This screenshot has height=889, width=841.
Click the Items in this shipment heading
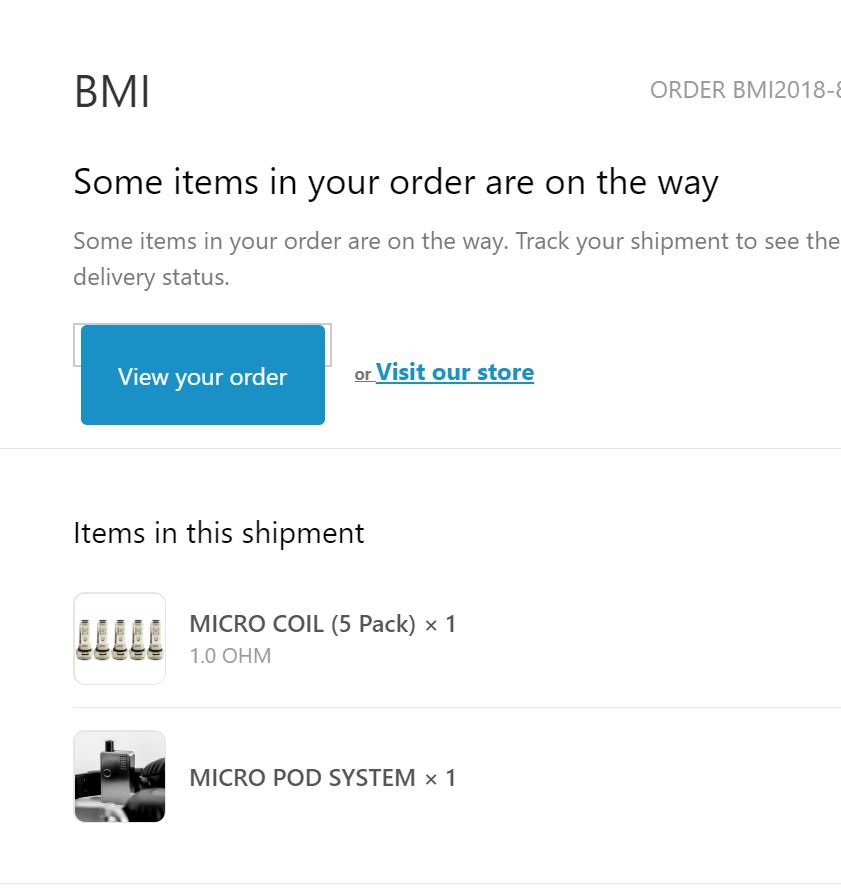tap(219, 533)
